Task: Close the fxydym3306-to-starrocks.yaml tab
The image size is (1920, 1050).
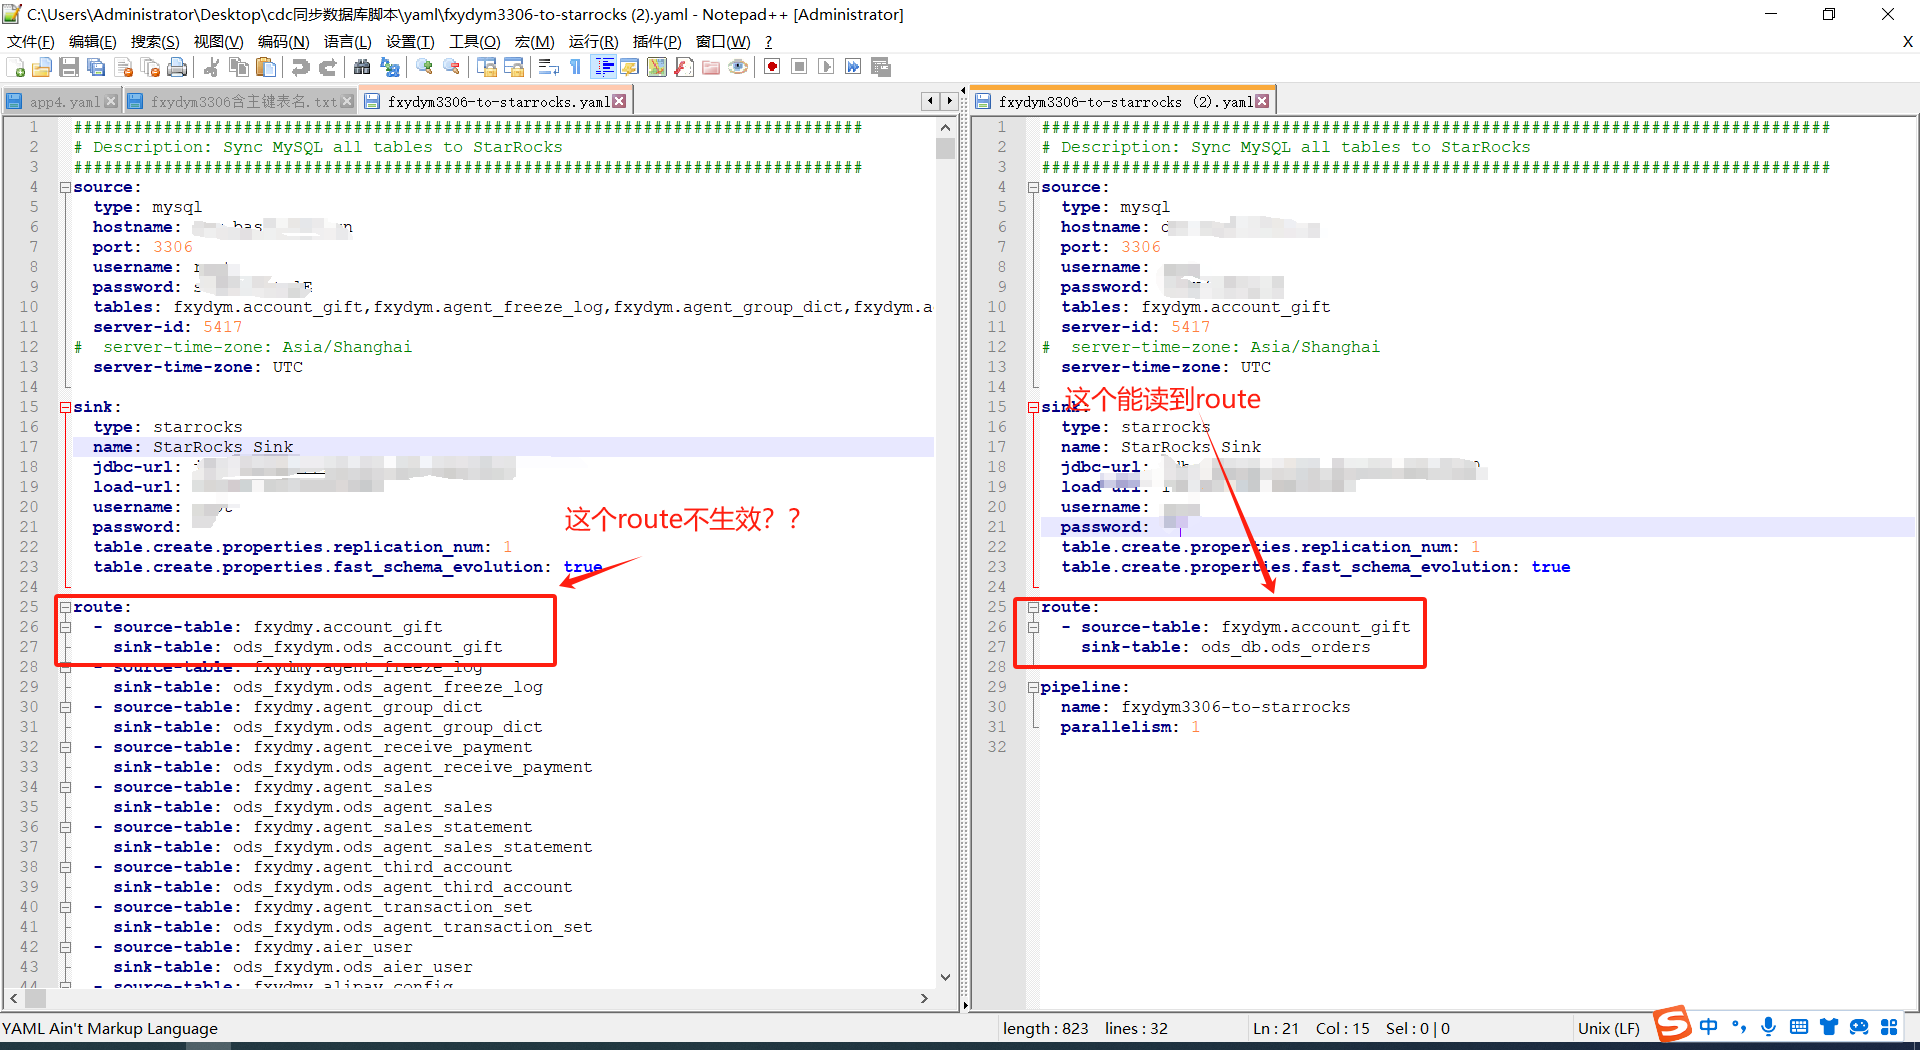Action: [x=620, y=101]
